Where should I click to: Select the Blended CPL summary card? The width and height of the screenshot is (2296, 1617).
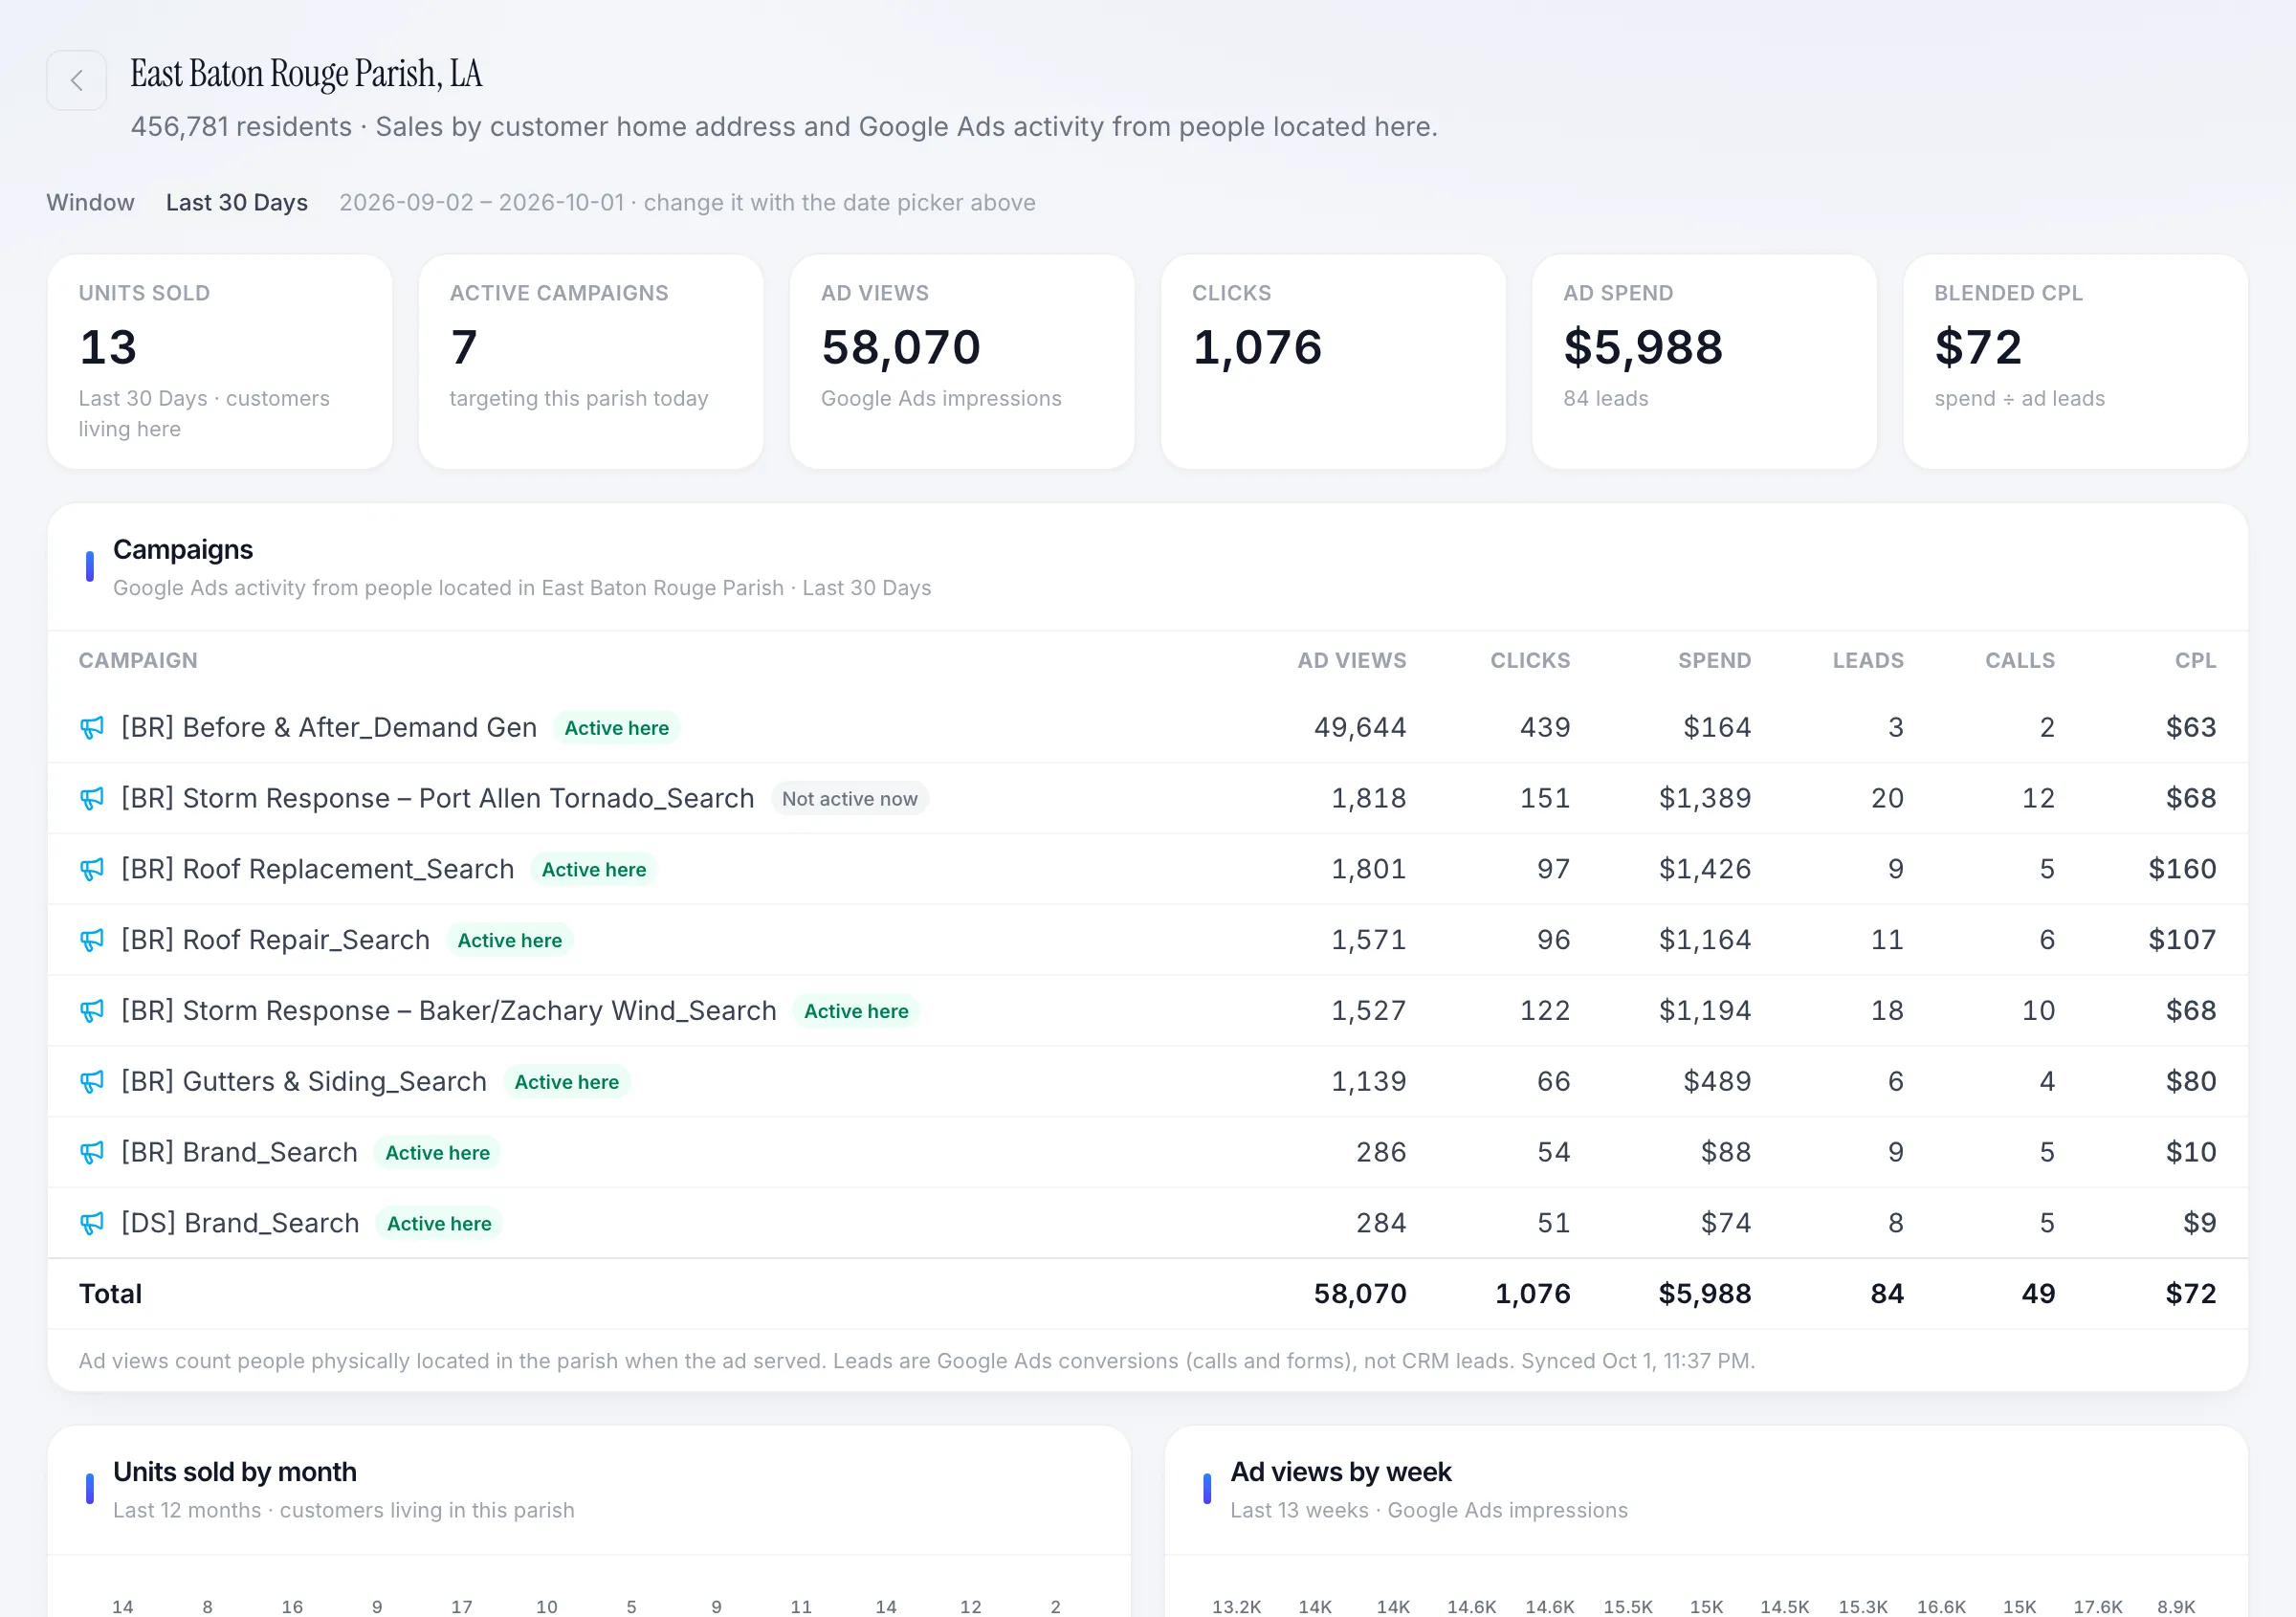[2076, 362]
